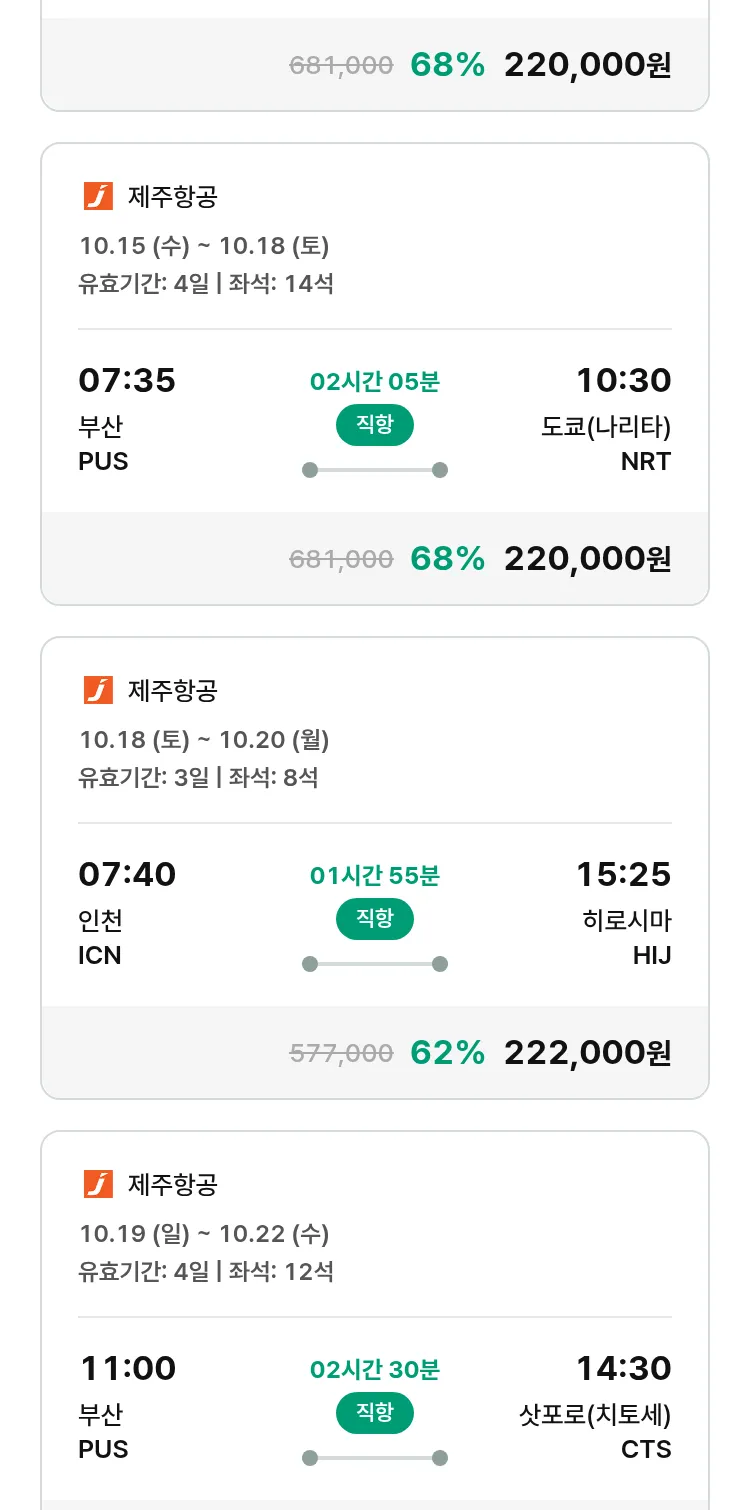Click the route line under the 01시간 55분 duration
This screenshot has width=750, height=1510.
point(374,964)
